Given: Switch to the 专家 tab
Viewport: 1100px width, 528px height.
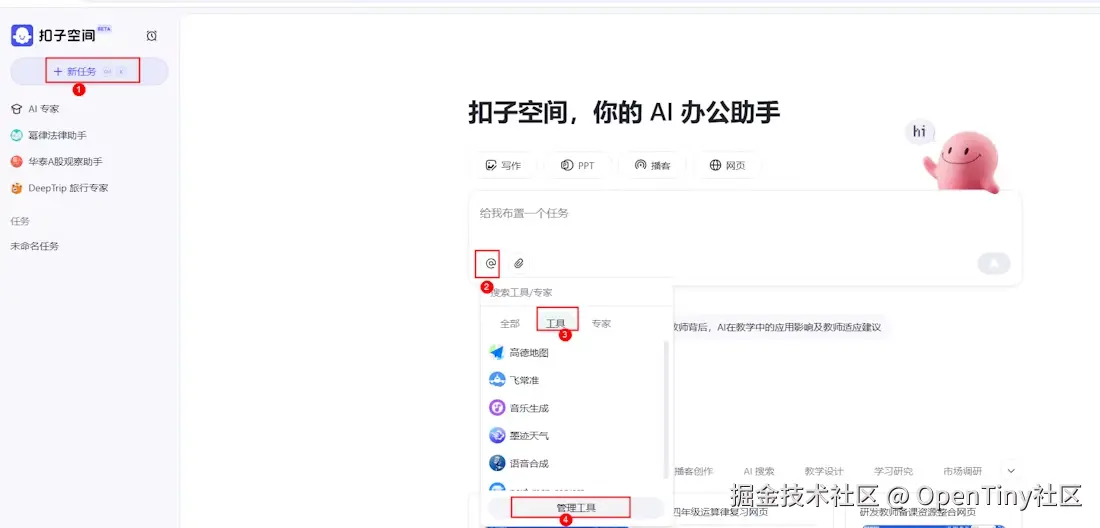Looking at the screenshot, I should 601,323.
